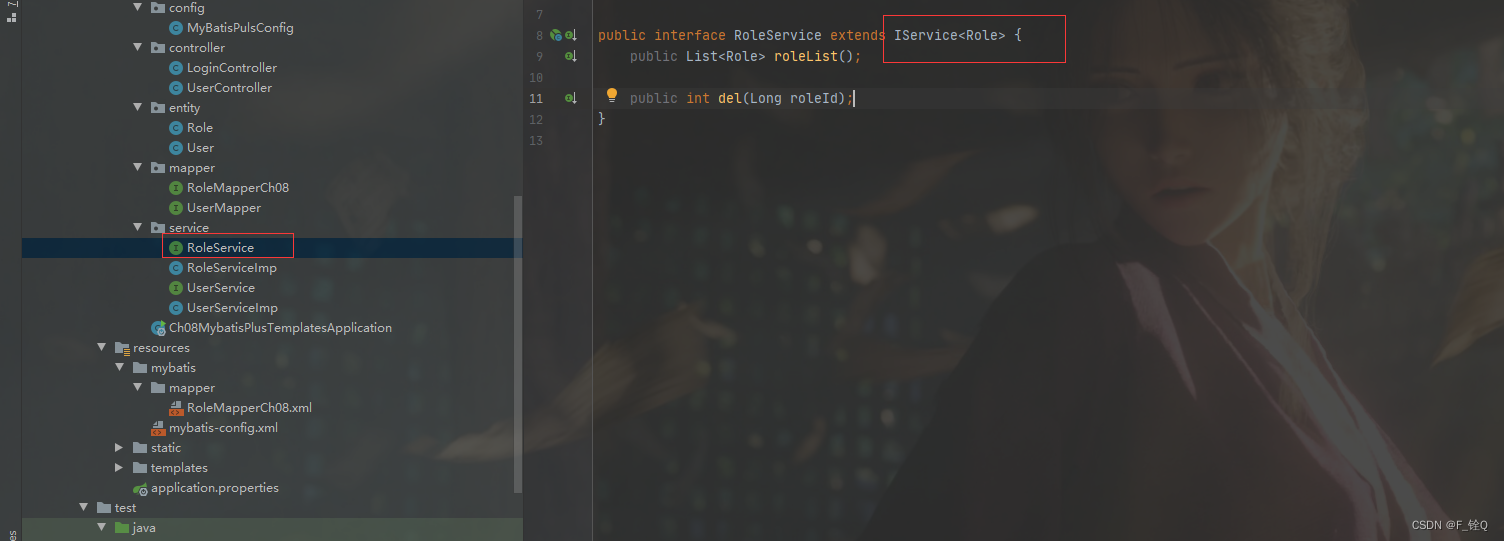Open LoginController class
Screen dimensions: 1504x541
[231, 68]
